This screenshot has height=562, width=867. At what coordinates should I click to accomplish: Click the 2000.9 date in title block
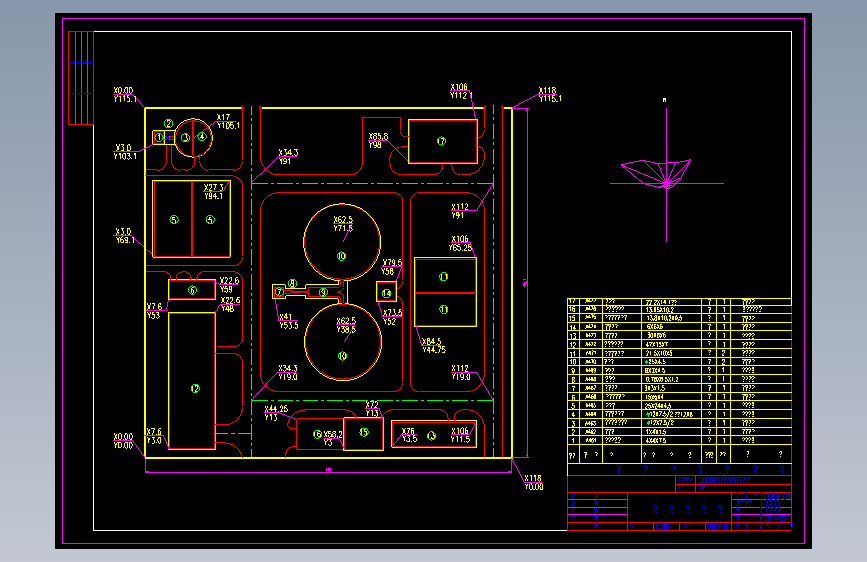click(x=717, y=527)
